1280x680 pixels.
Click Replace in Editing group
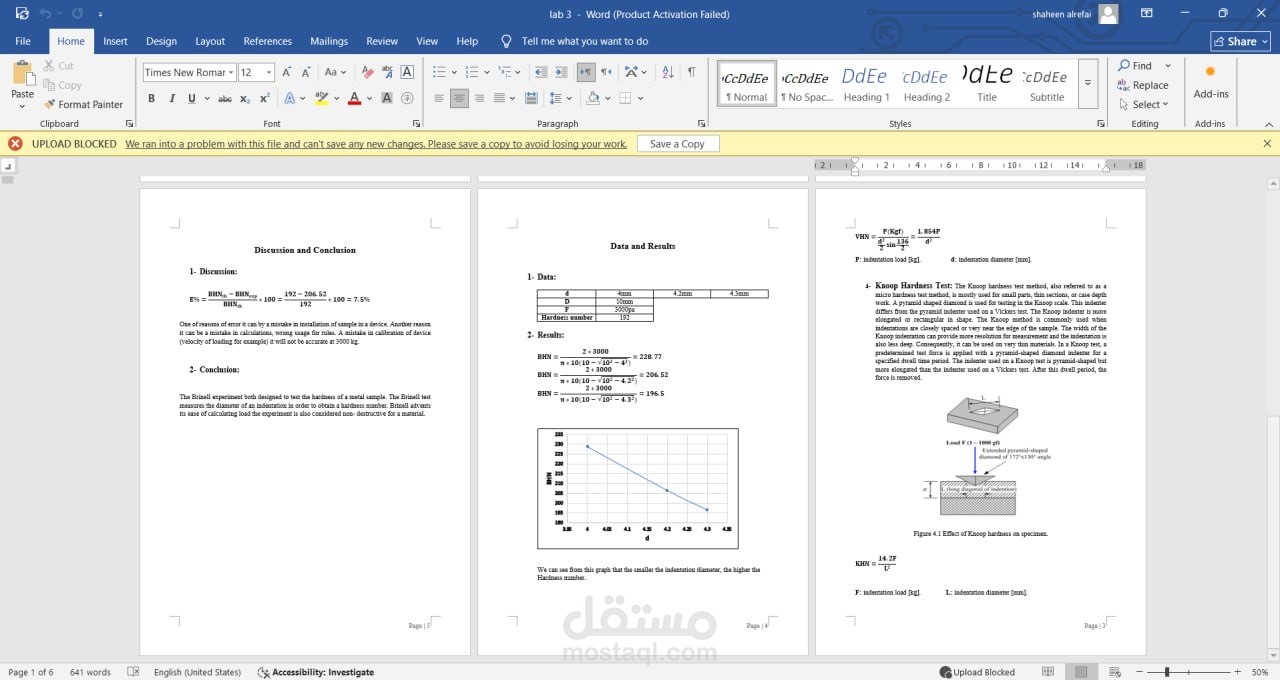pyautogui.click(x=1142, y=85)
